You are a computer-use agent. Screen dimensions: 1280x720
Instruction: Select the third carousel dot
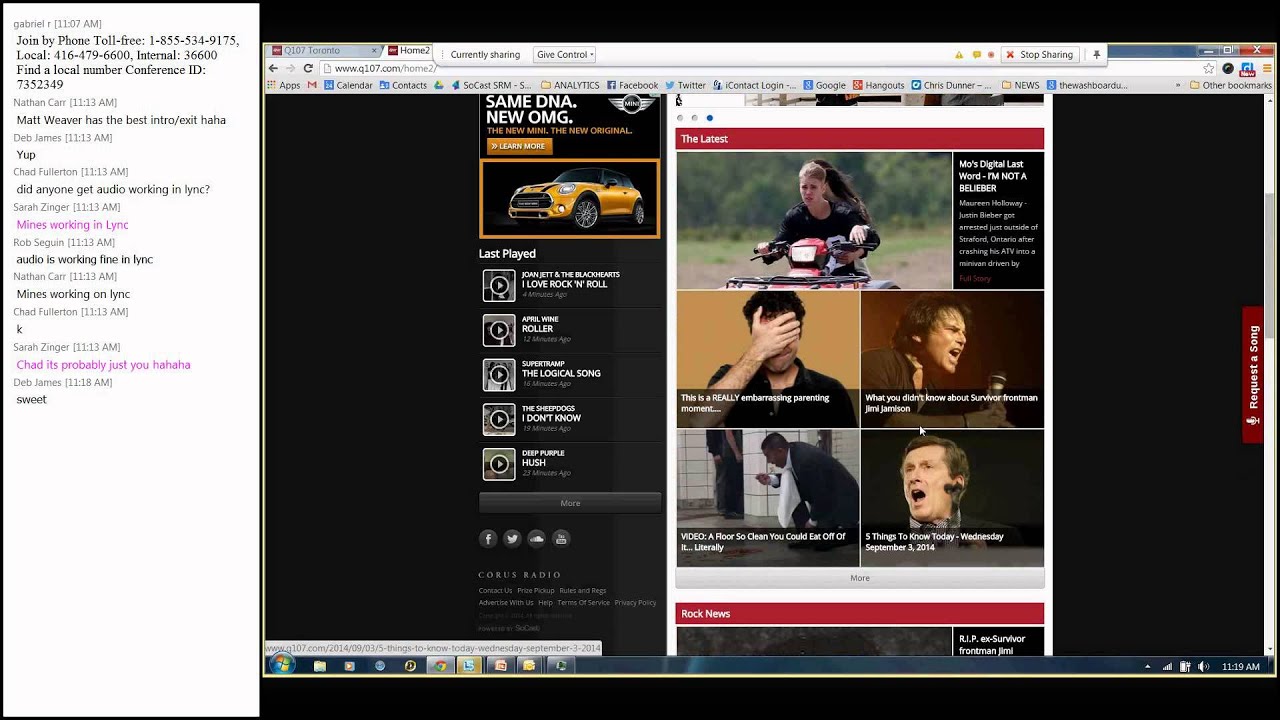pos(710,118)
